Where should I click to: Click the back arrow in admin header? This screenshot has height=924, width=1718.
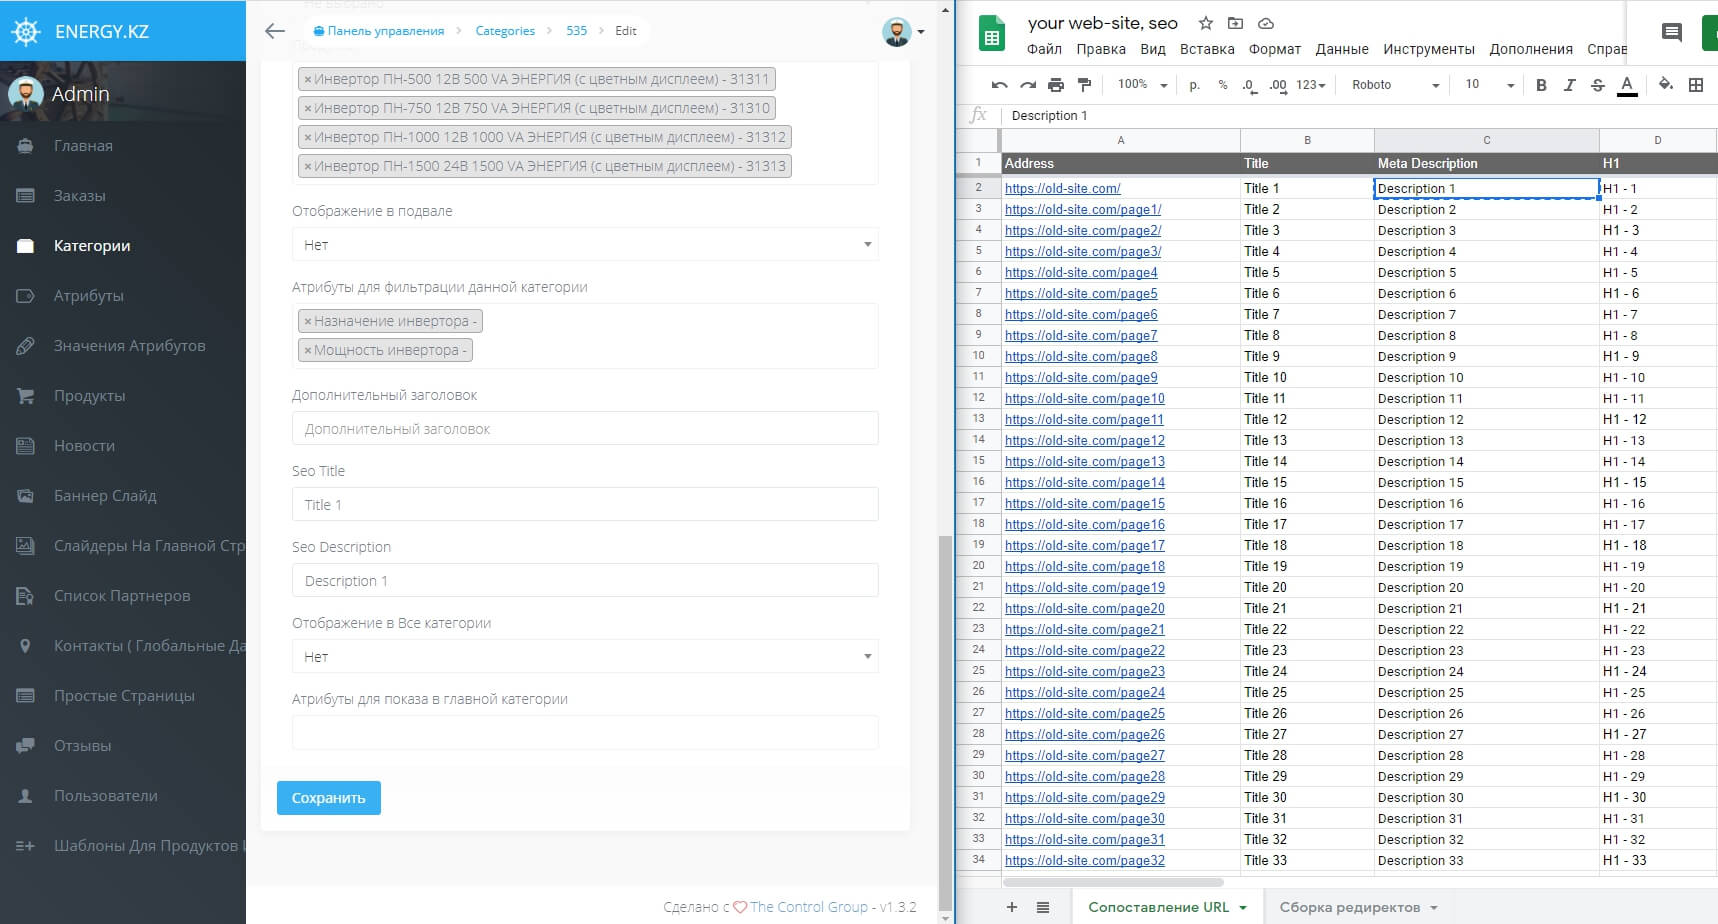pyautogui.click(x=275, y=31)
